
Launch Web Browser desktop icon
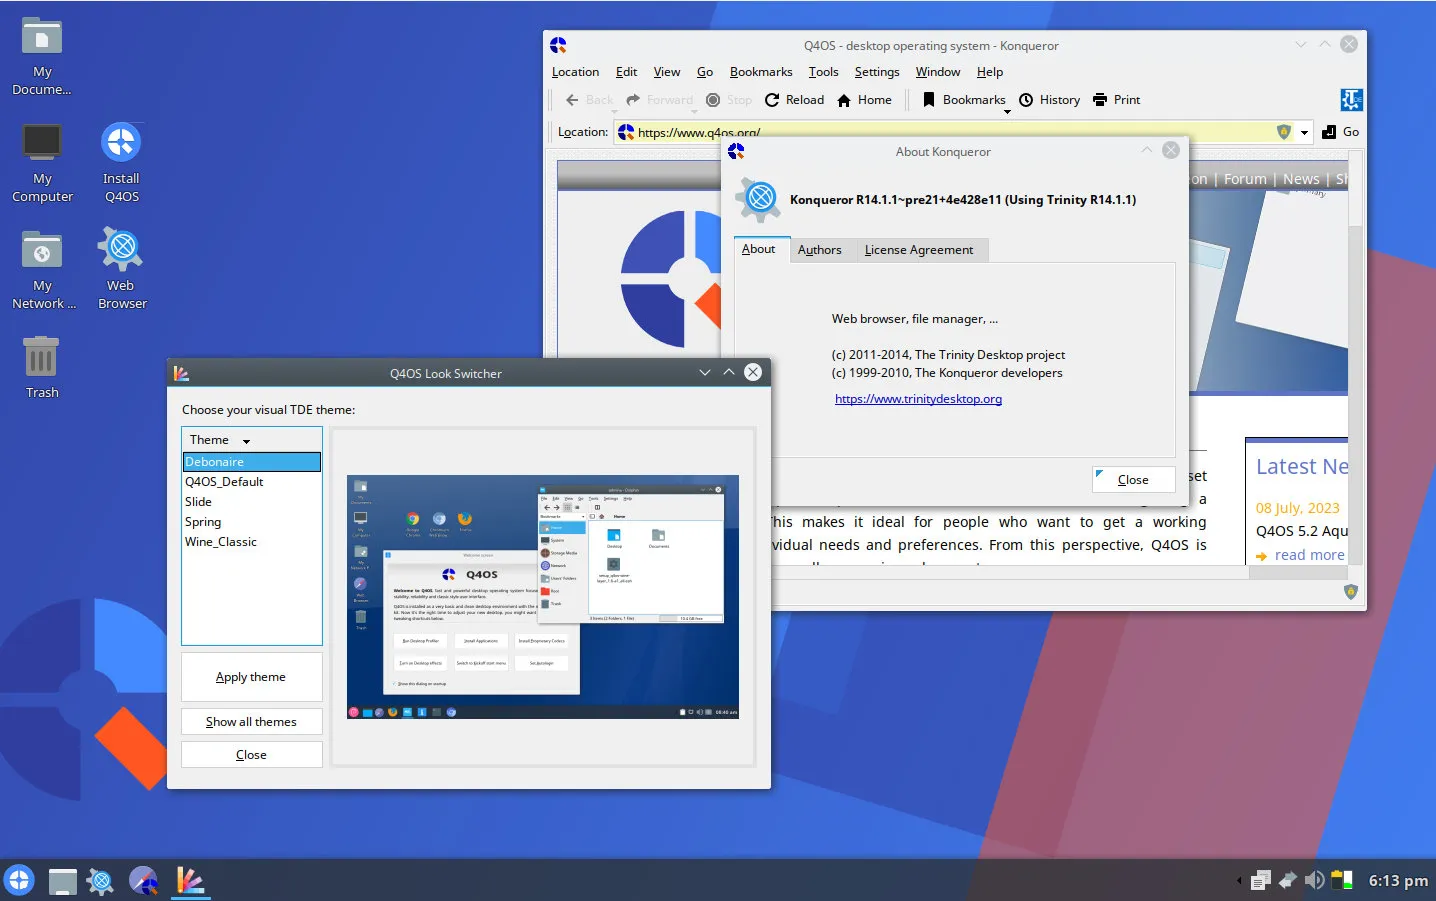(x=122, y=270)
